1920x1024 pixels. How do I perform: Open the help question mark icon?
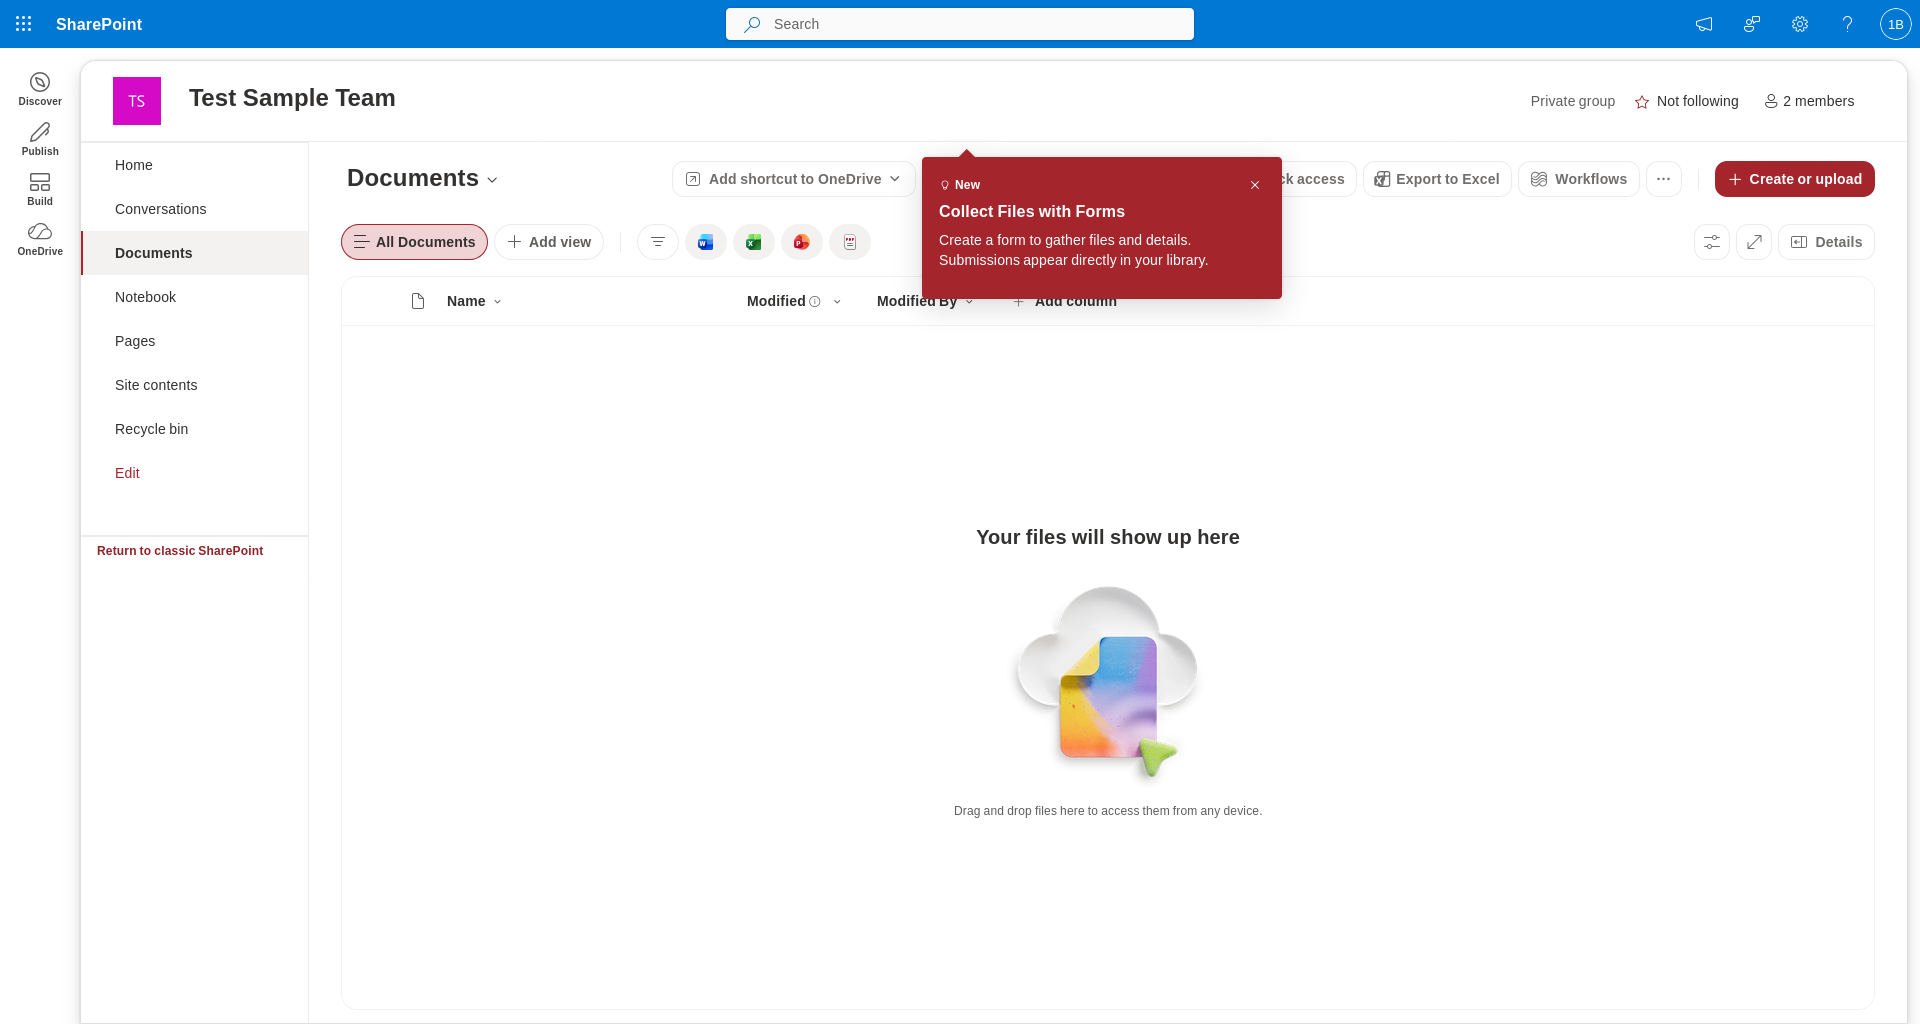coord(1848,24)
